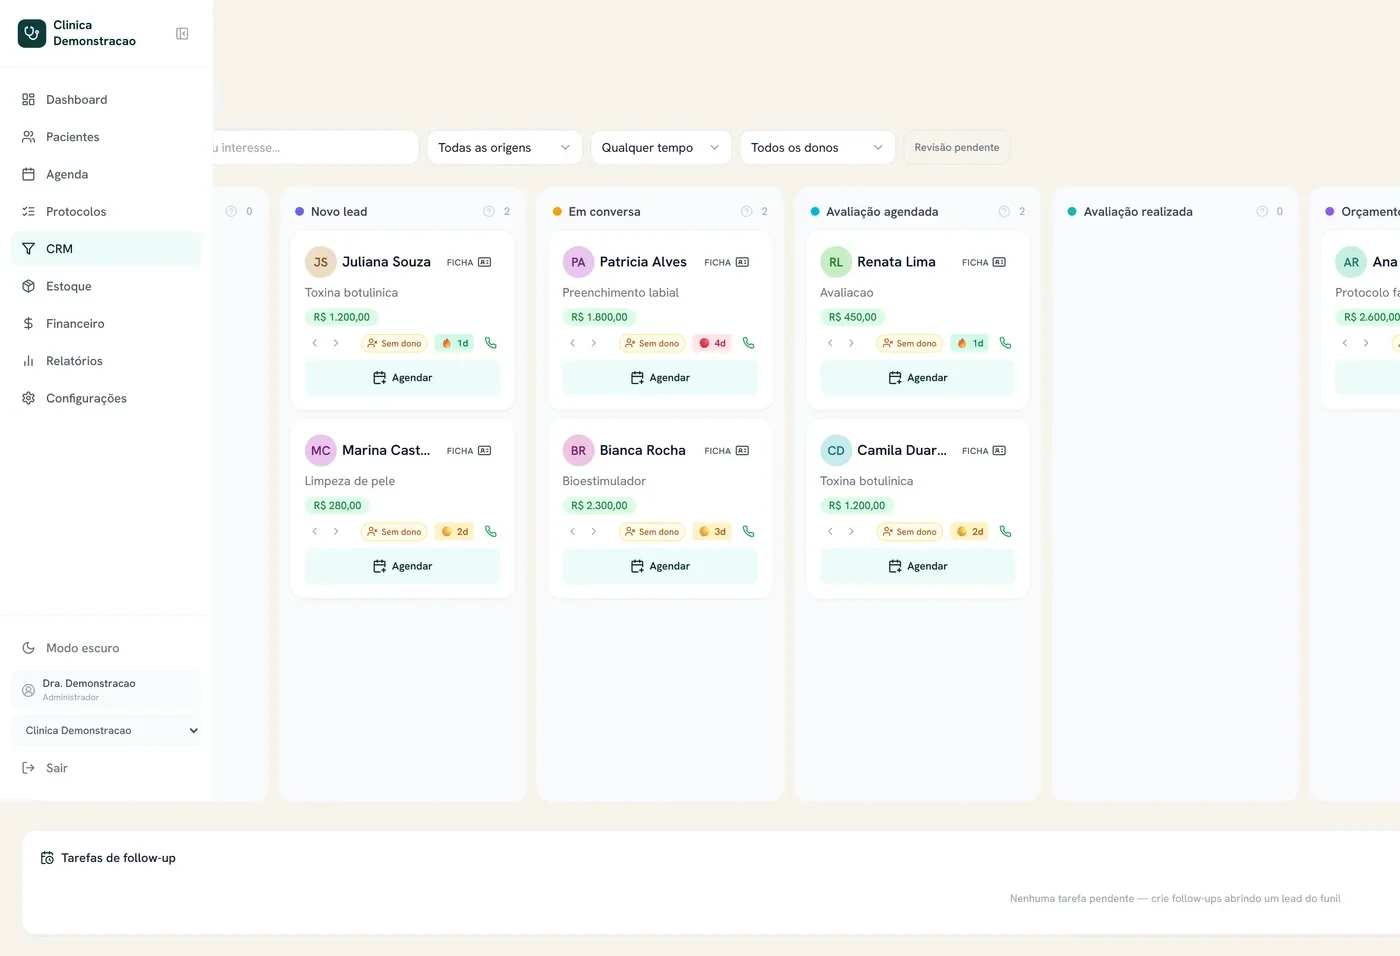Open Financeiro in the sidebar

pos(106,324)
